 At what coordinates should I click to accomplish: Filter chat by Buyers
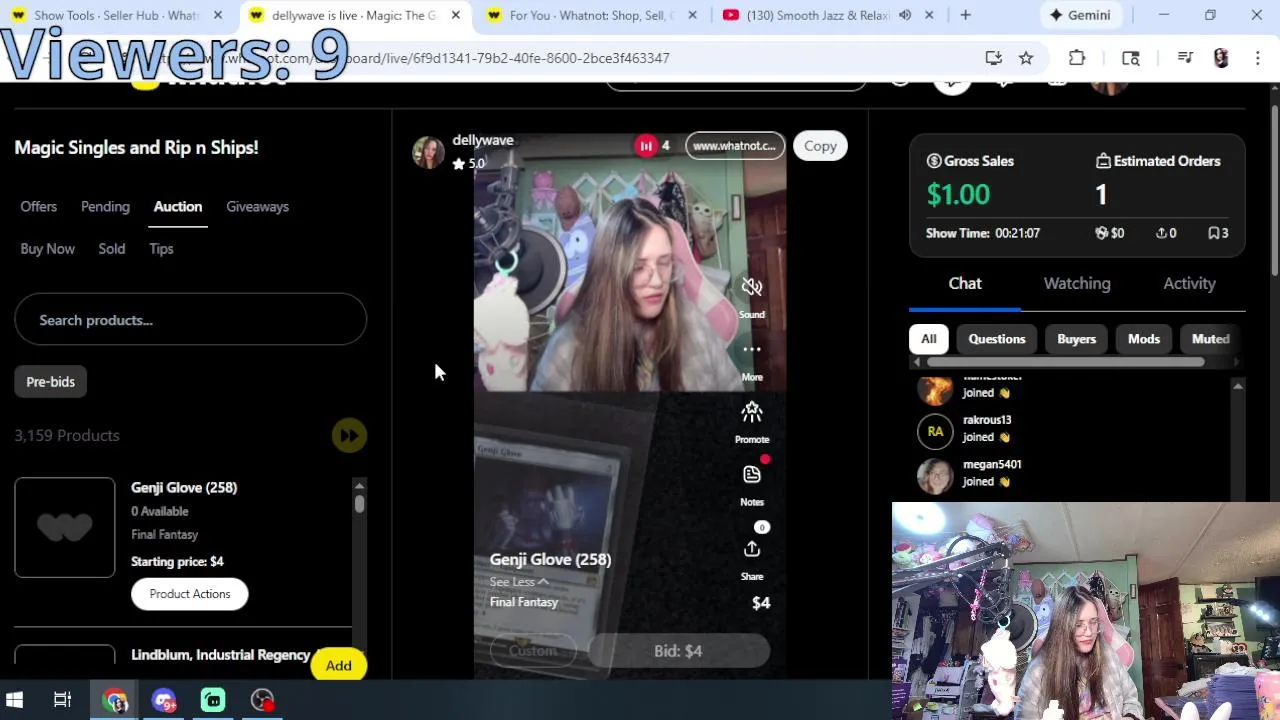pyautogui.click(x=1077, y=339)
